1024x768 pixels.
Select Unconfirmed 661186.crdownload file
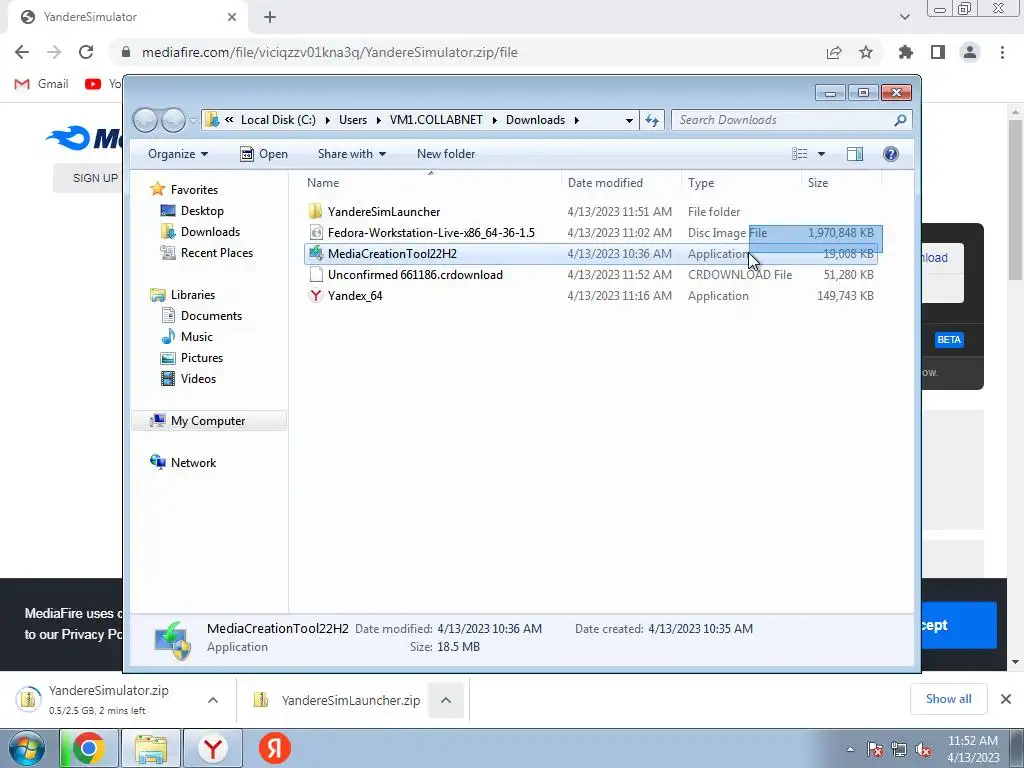(x=590, y=275)
